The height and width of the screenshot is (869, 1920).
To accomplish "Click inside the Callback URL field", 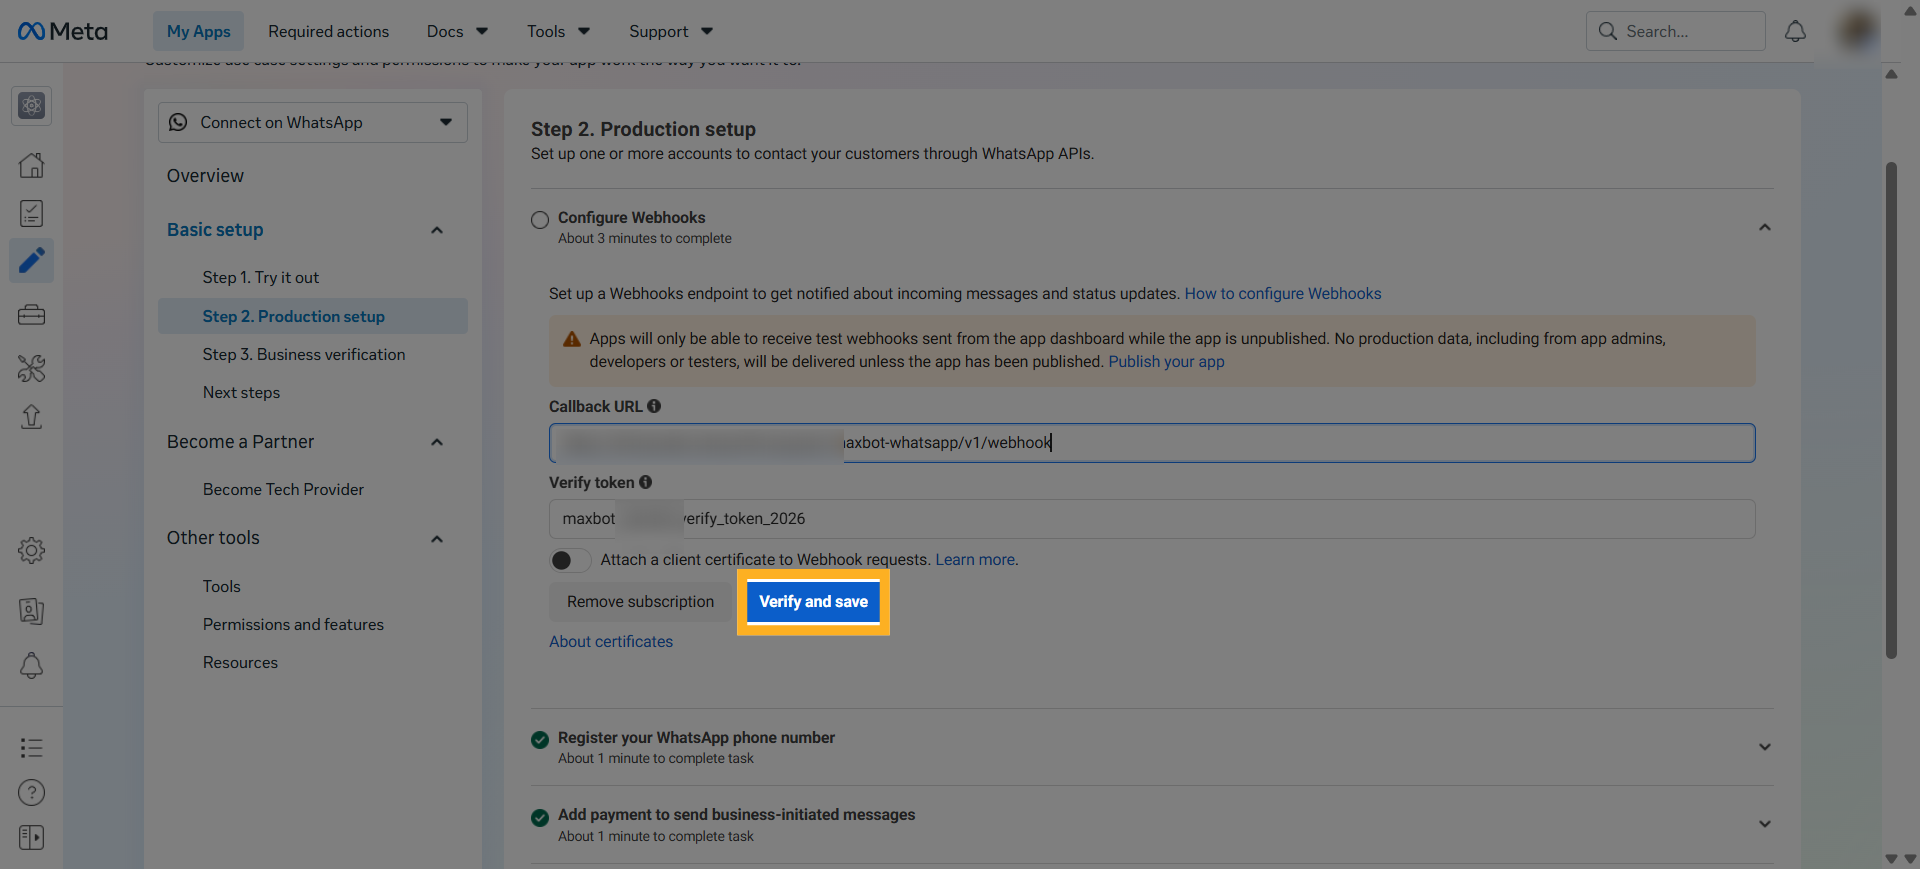I will click(x=1152, y=443).
